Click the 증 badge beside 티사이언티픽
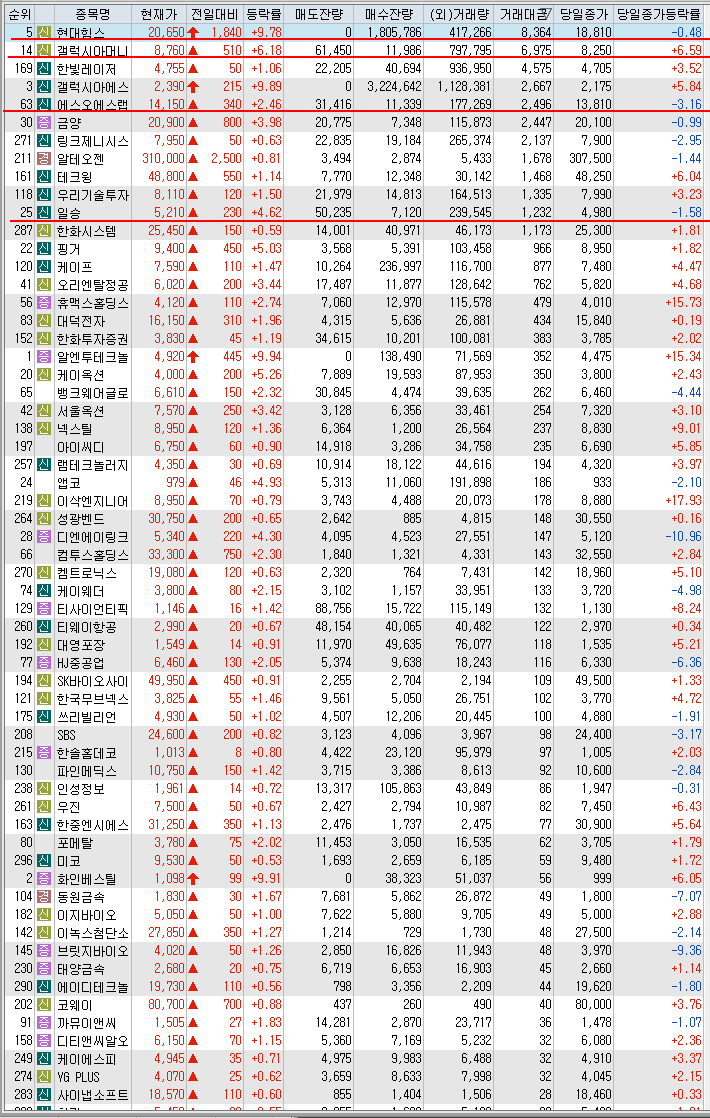Screen dimensions: 710x1118 click(44, 608)
